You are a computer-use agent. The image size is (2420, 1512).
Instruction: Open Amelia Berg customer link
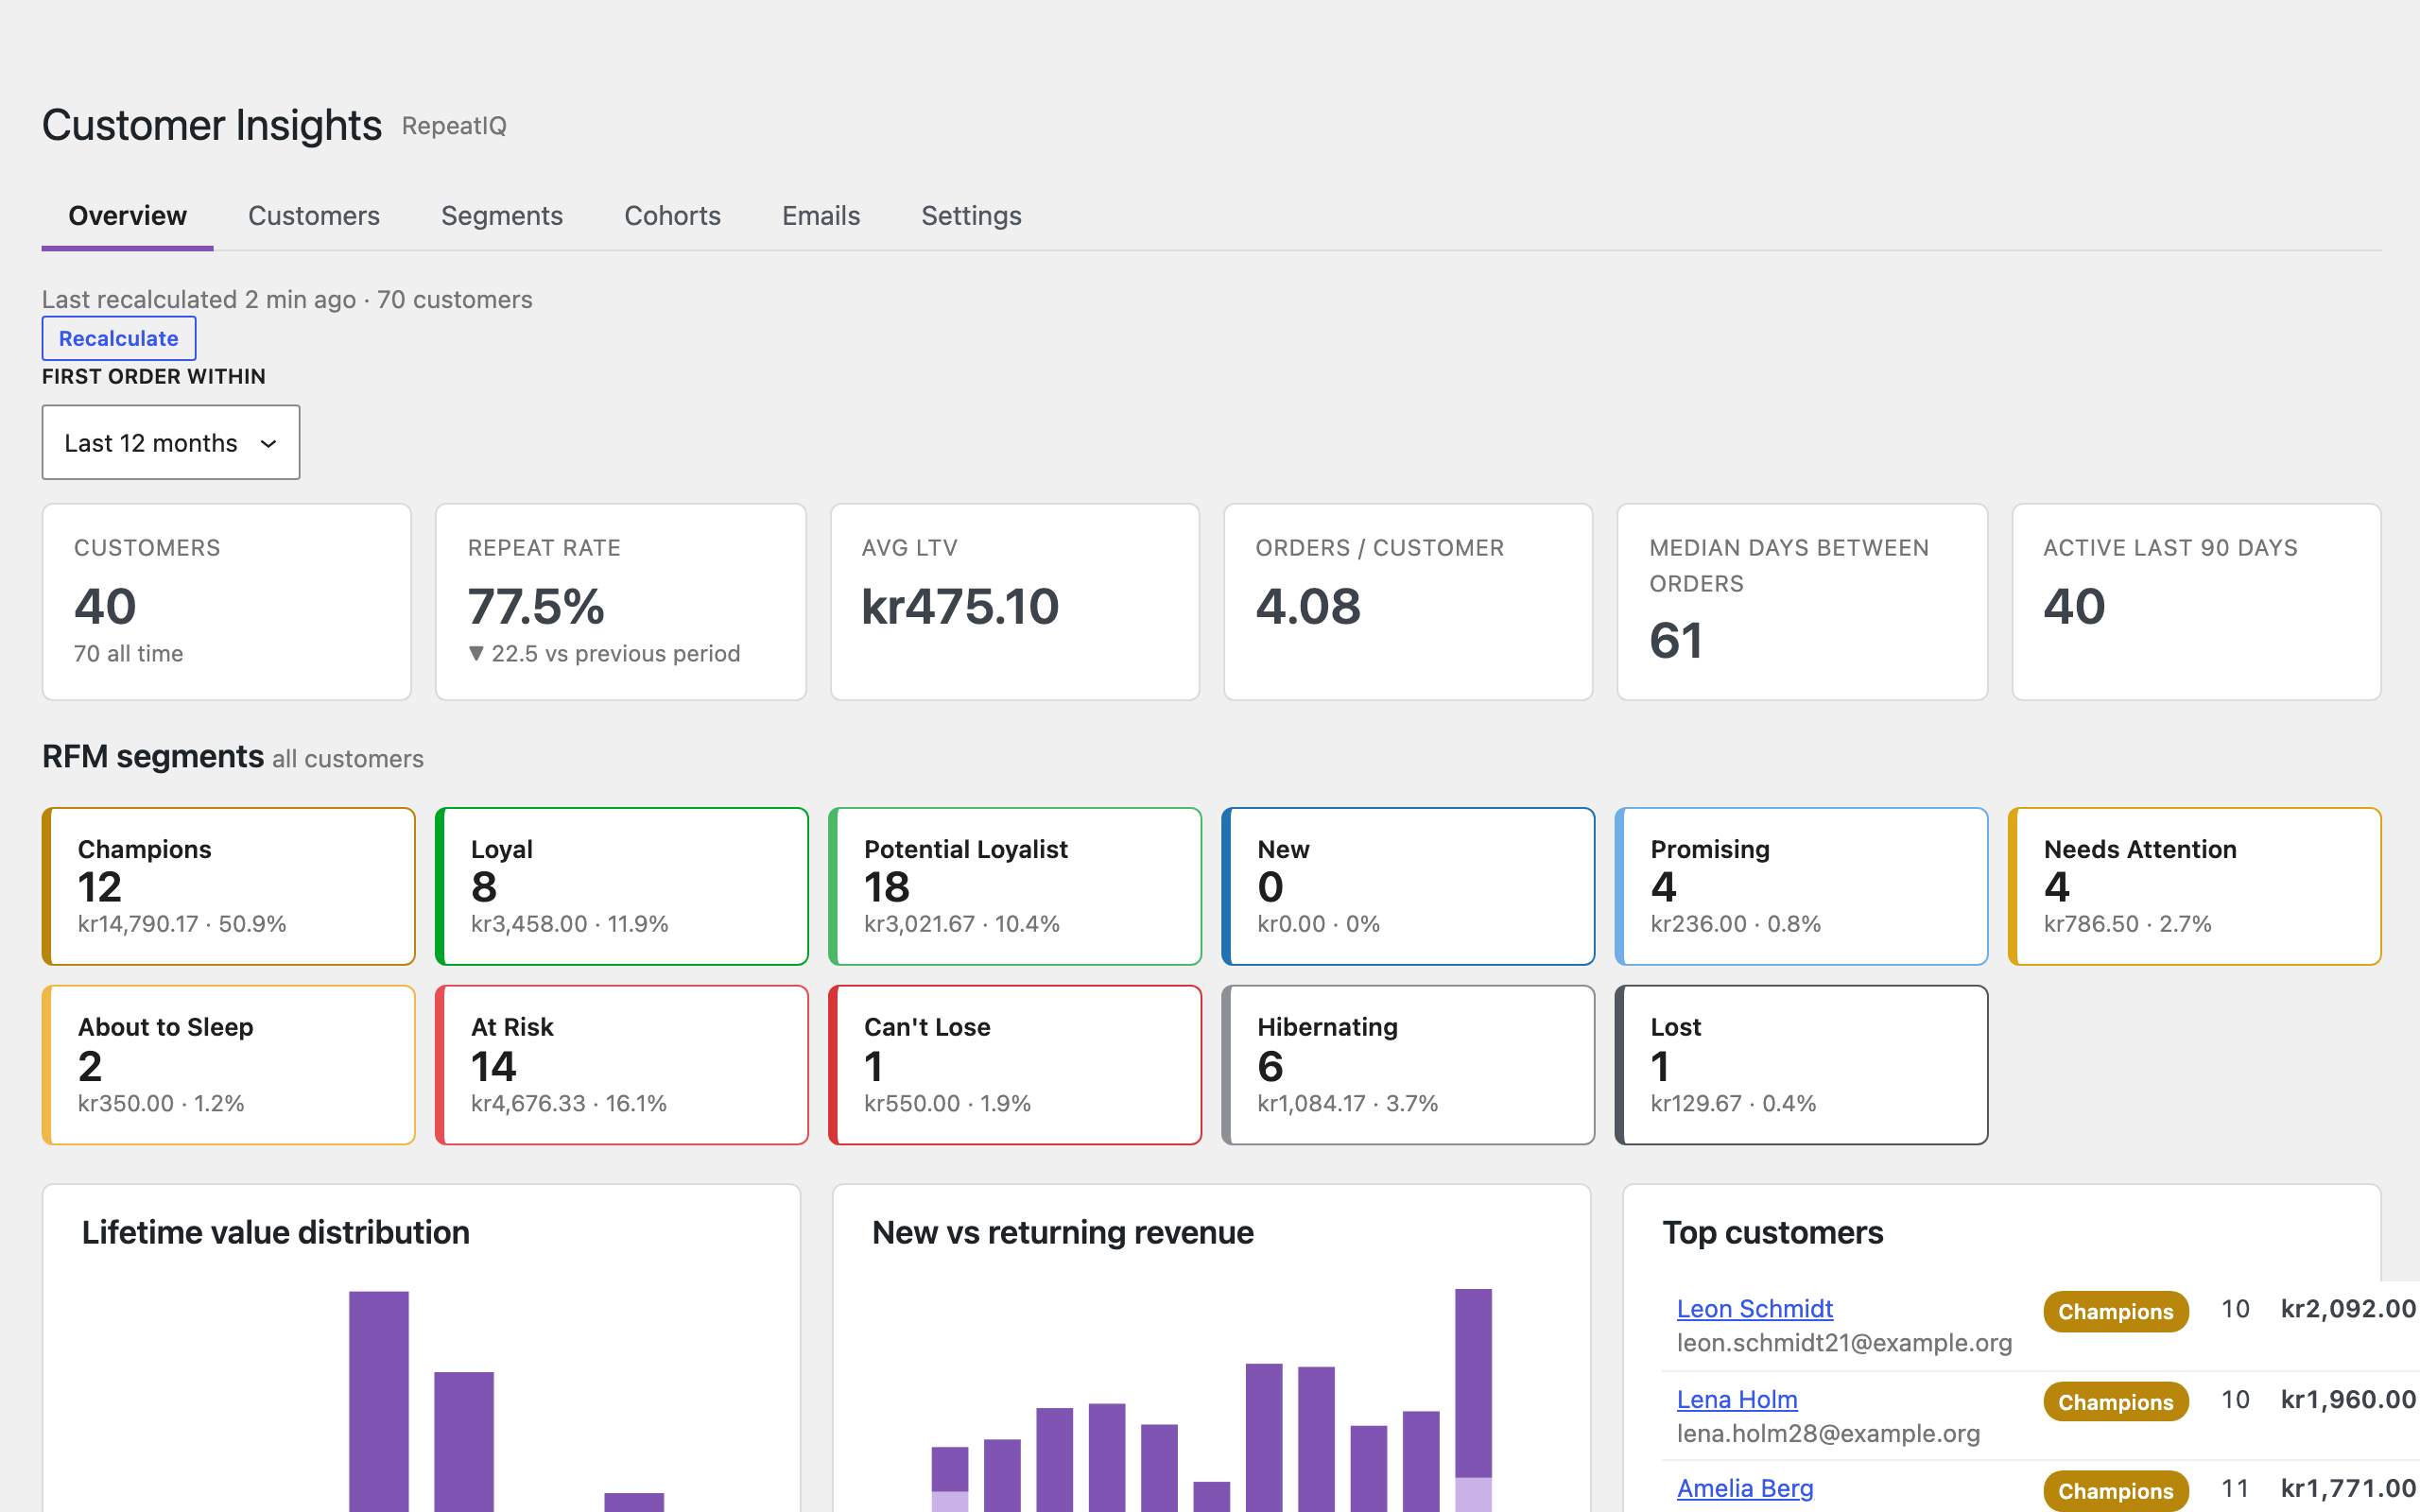[x=1745, y=1488]
